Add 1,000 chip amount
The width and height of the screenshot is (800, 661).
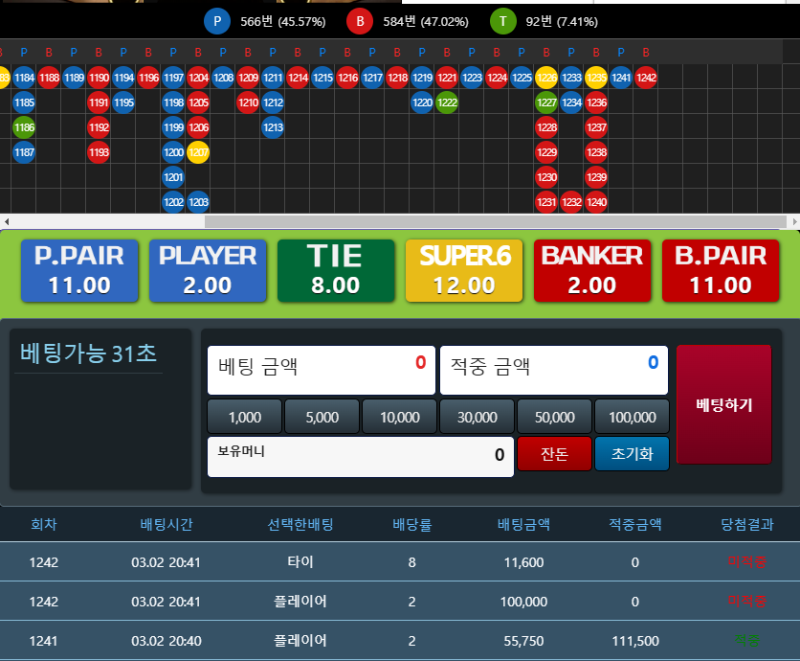[244, 417]
